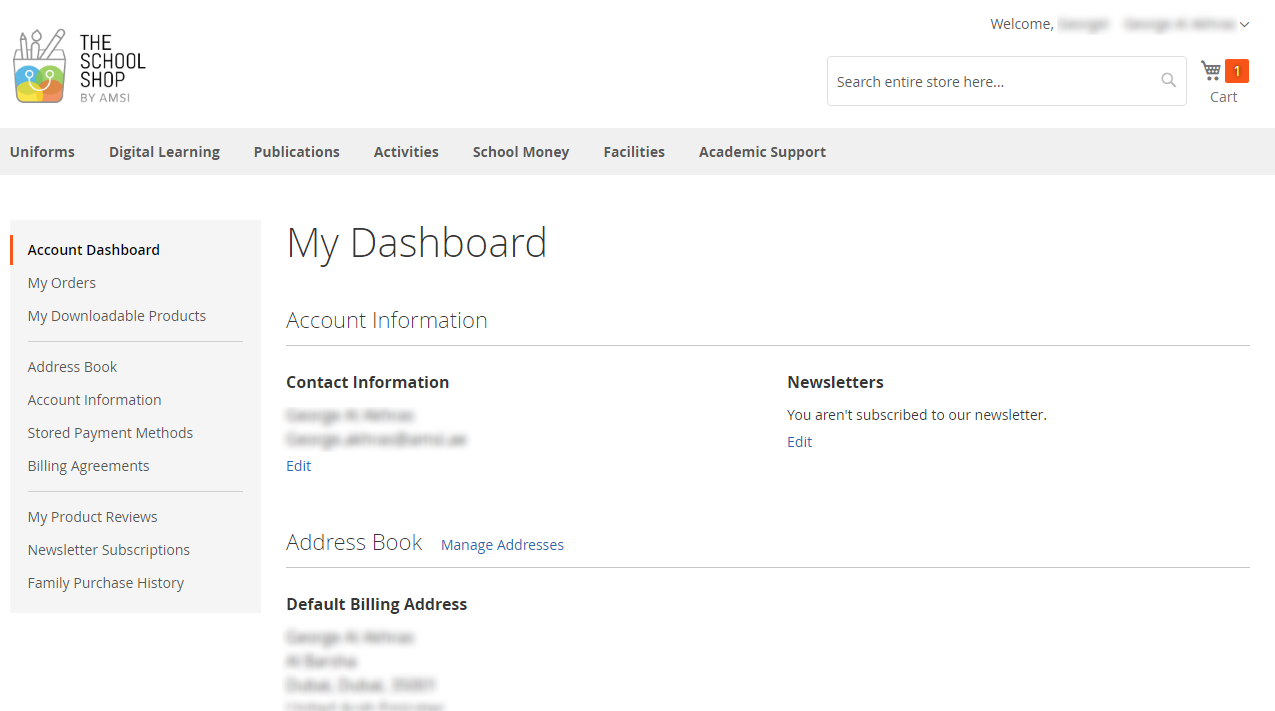This screenshot has height=711, width=1275.
Task: Open Academic Support menu
Action: click(762, 152)
